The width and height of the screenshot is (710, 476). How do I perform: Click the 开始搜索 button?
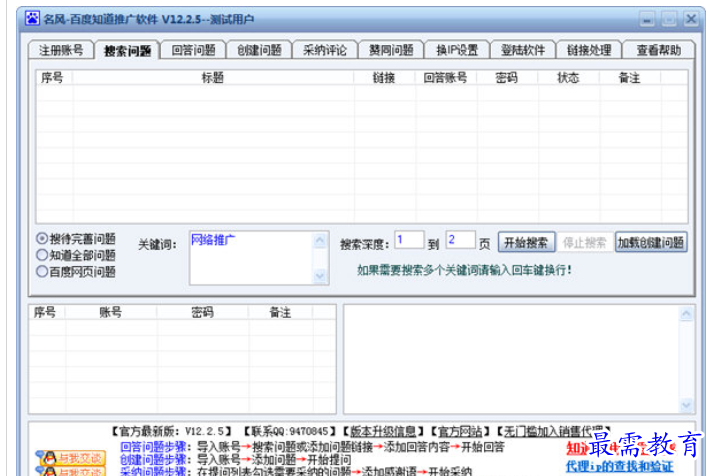click(x=526, y=243)
